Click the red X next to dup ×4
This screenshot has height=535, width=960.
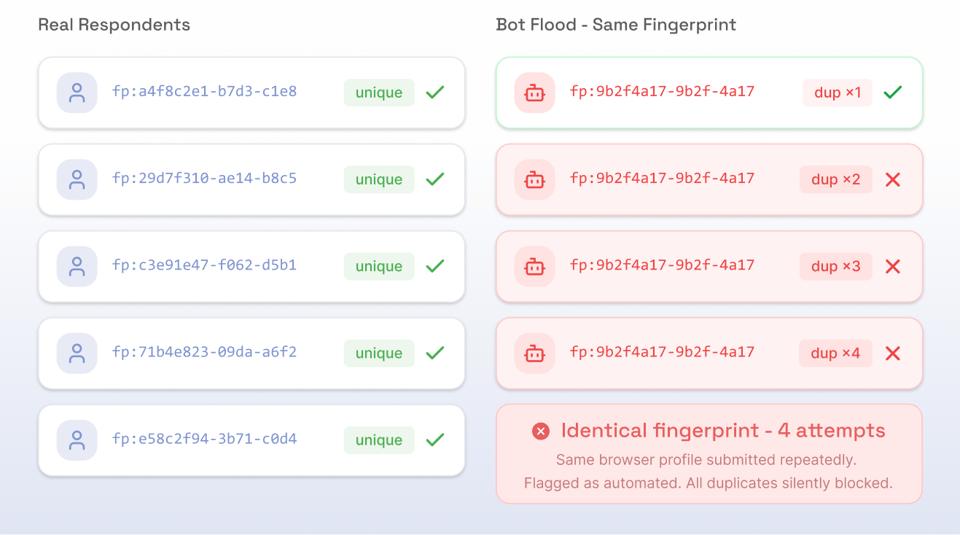[893, 353]
